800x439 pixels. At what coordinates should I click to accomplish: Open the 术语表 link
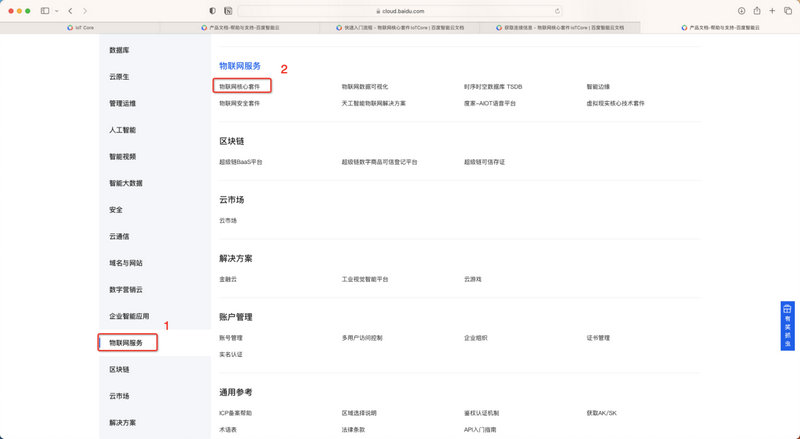[228, 430]
